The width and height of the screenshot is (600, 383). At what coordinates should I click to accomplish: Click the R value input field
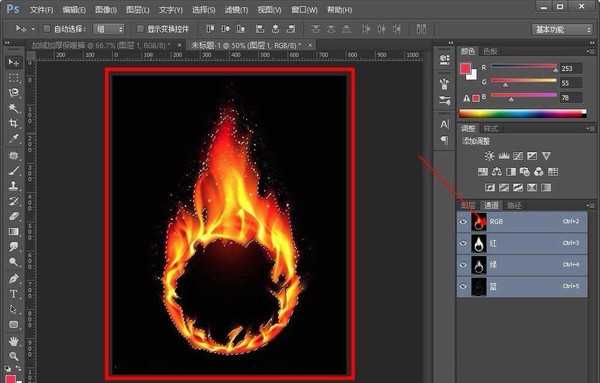571,68
